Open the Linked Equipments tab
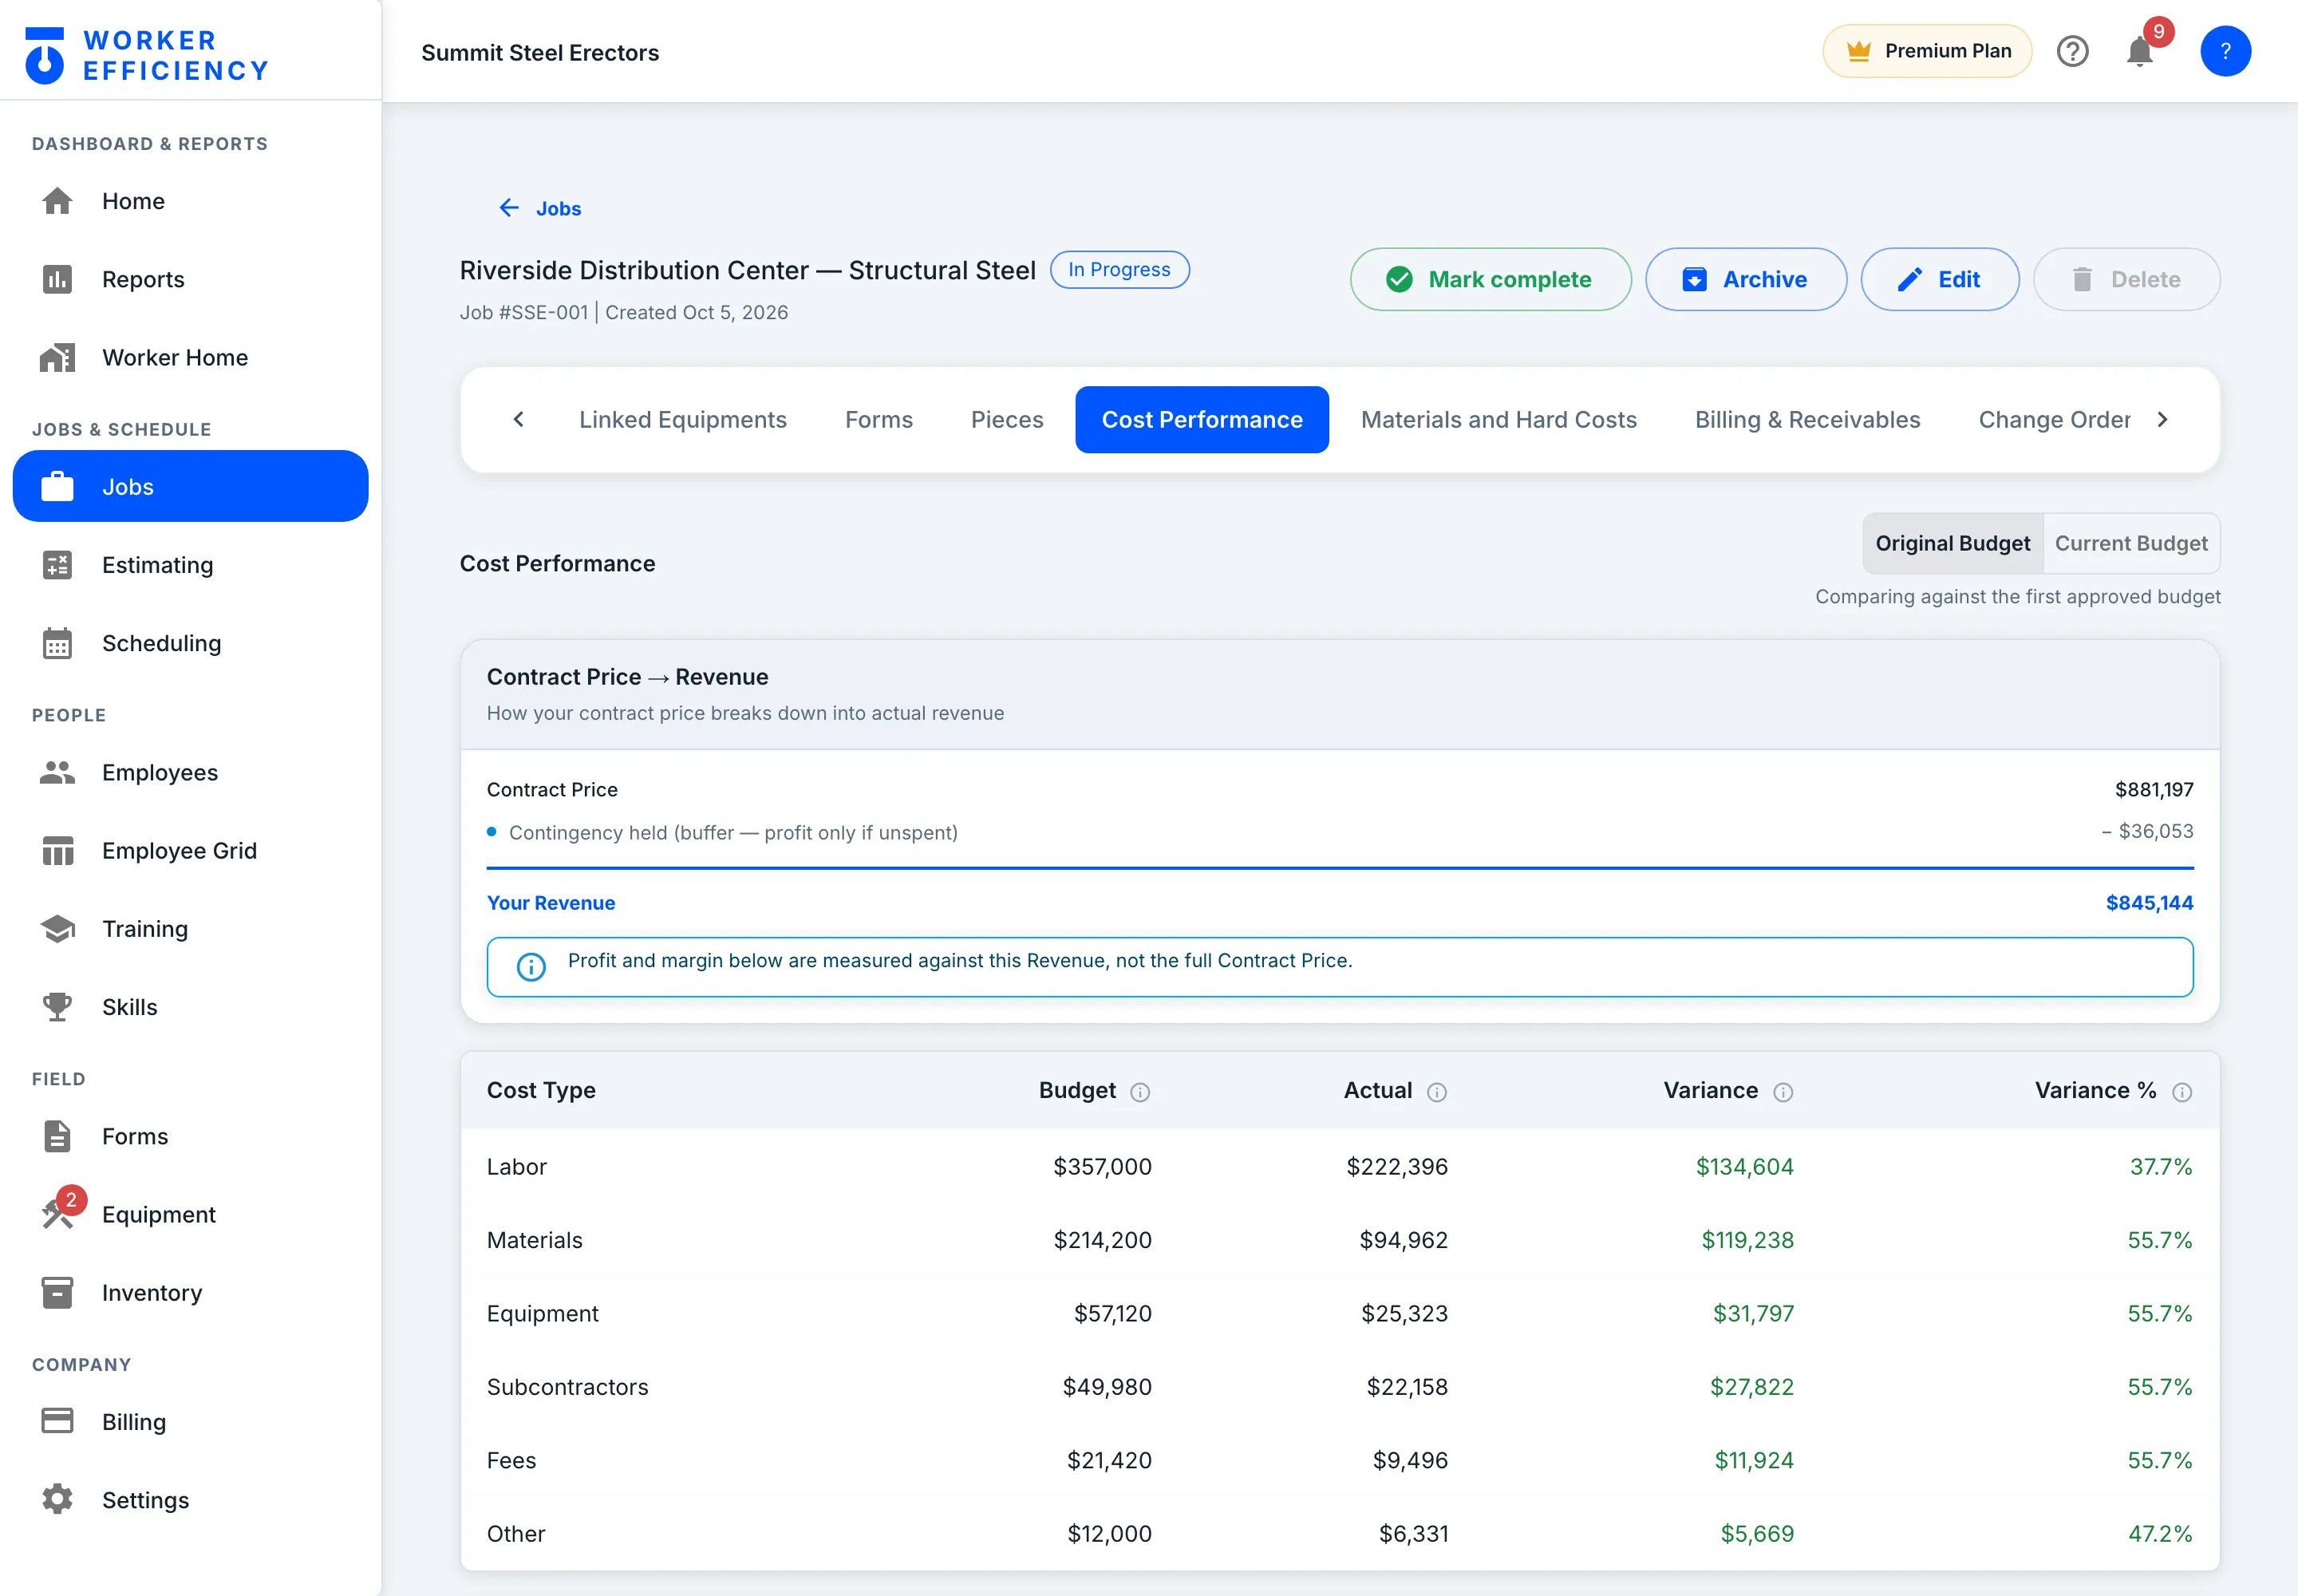The width and height of the screenshot is (2298, 1596). click(683, 420)
